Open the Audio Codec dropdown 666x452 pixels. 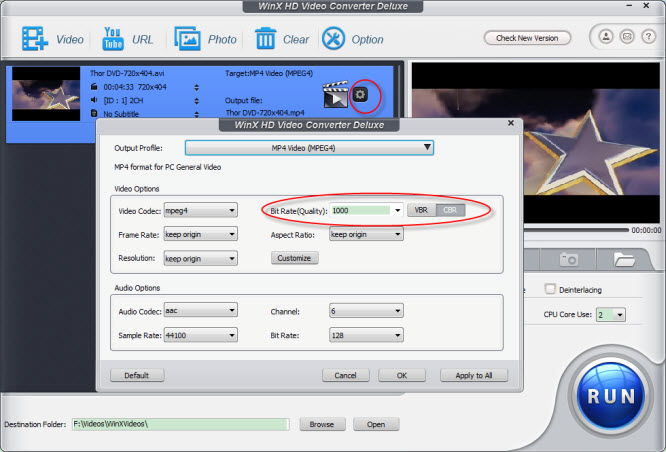tap(200, 311)
